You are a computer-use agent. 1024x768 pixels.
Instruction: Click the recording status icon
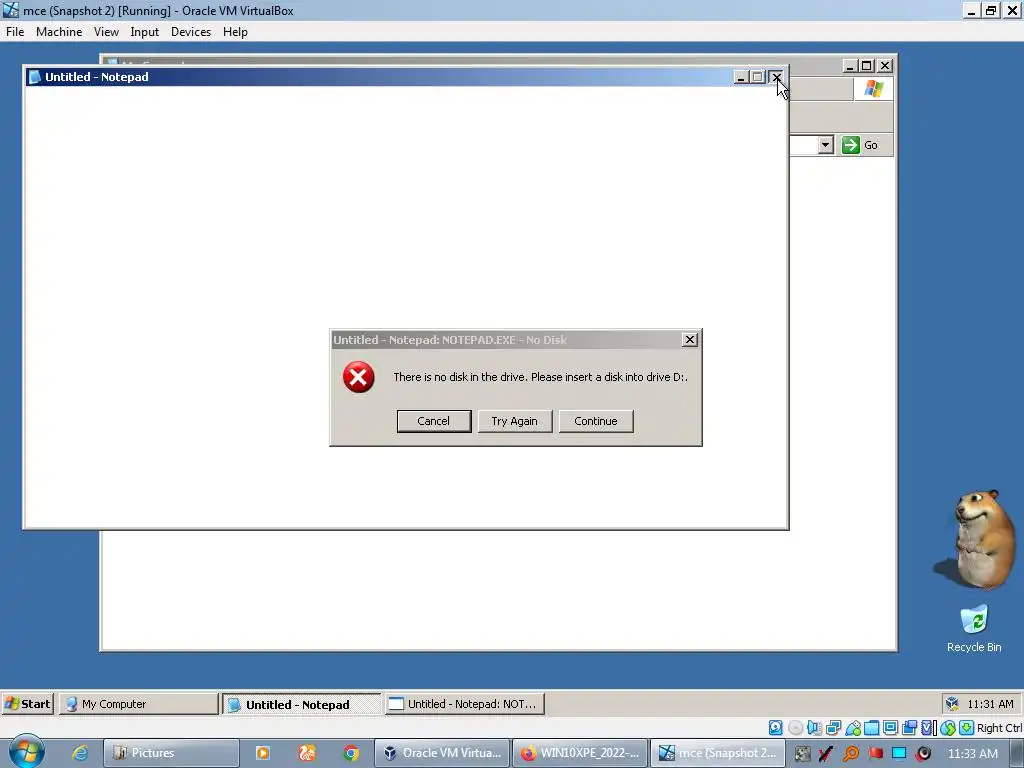[x=909, y=728]
